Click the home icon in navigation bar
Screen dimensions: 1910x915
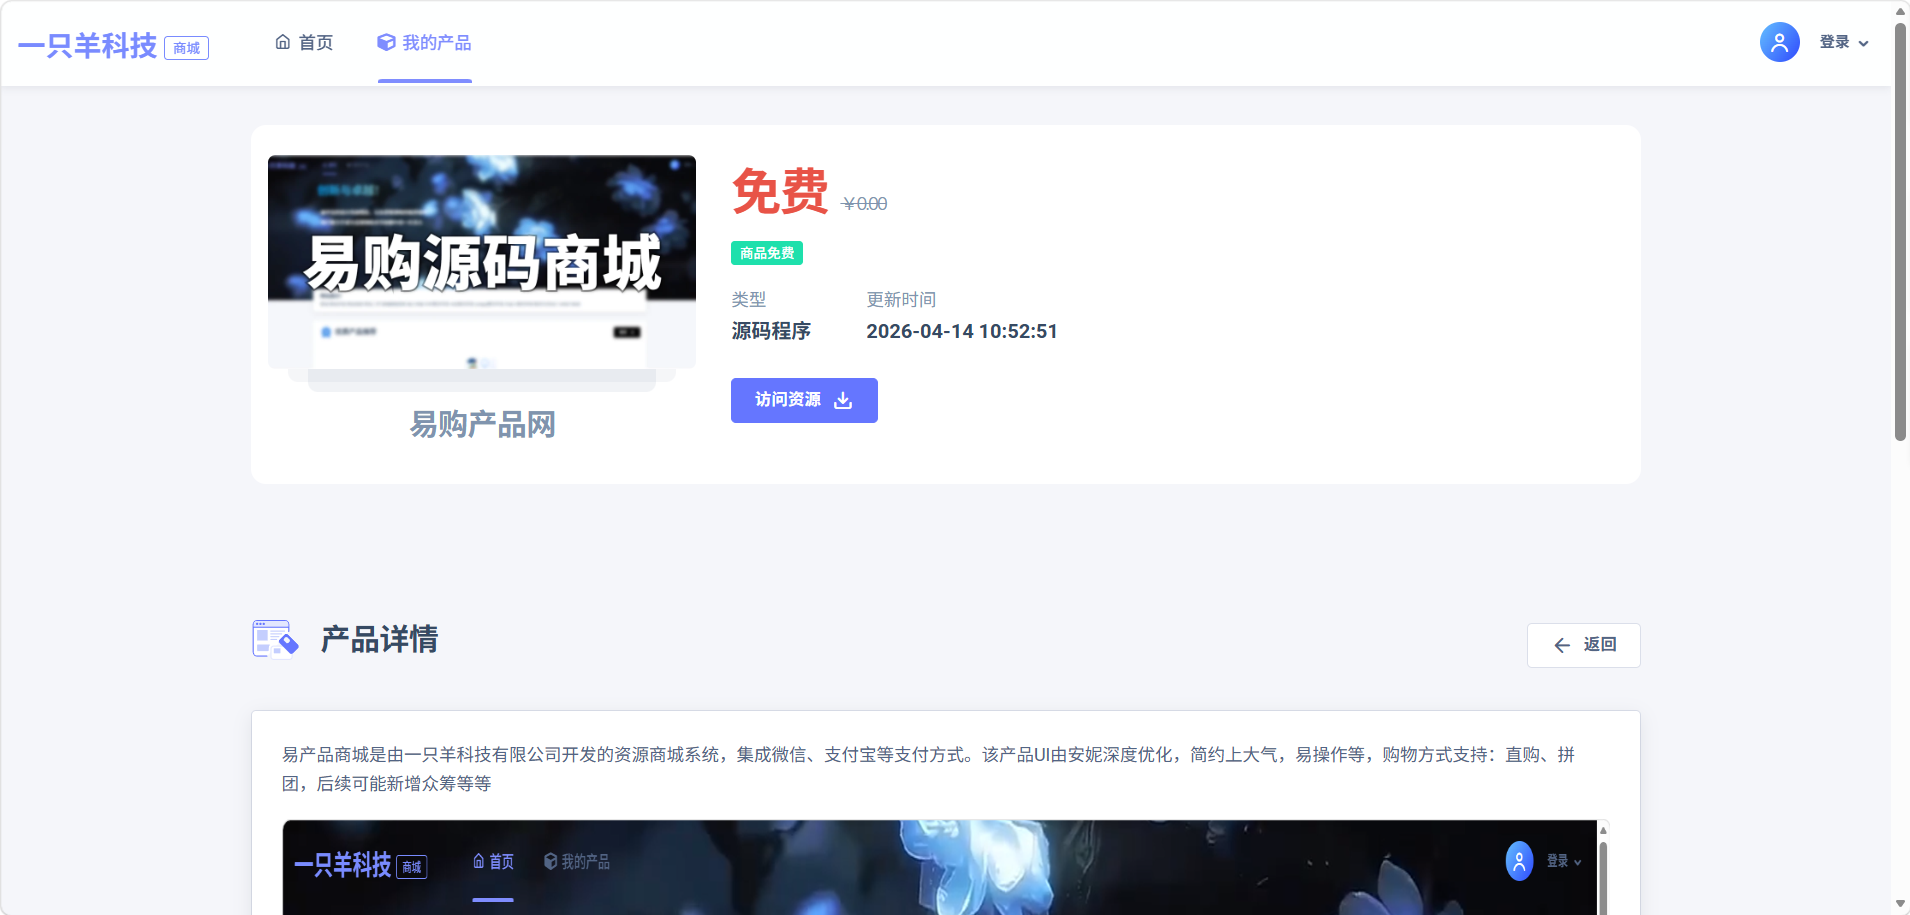click(x=283, y=42)
